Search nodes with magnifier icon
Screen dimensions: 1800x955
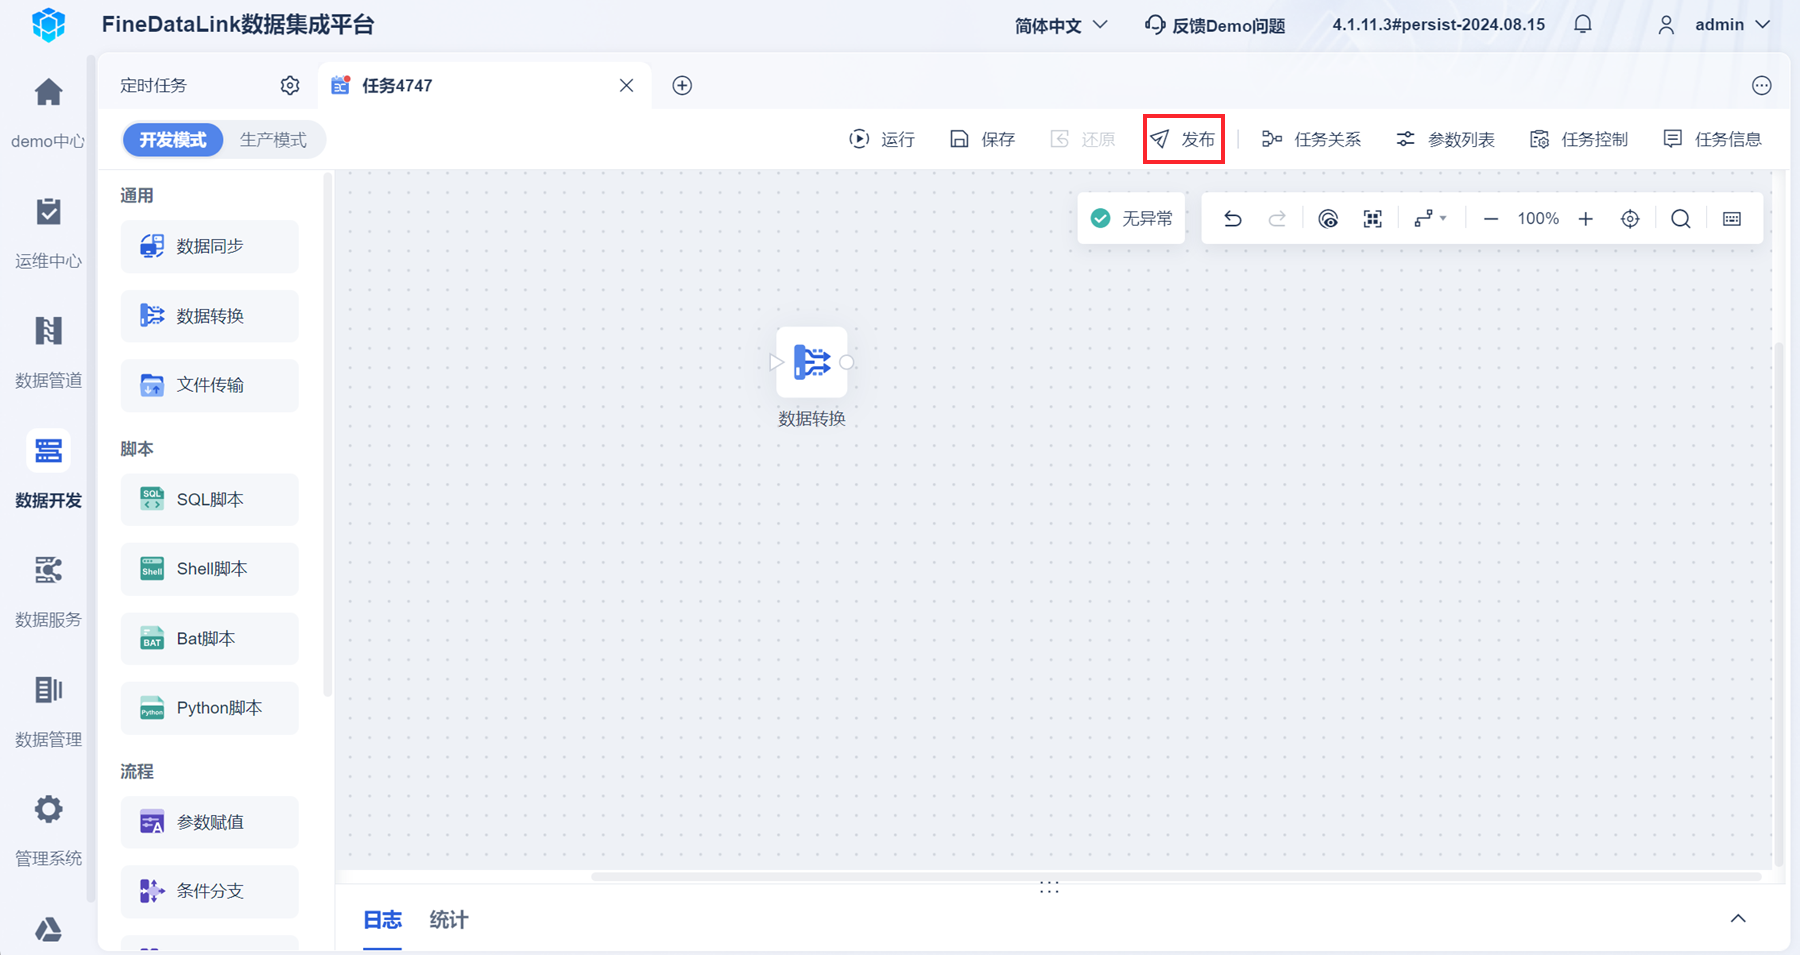[x=1681, y=219]
